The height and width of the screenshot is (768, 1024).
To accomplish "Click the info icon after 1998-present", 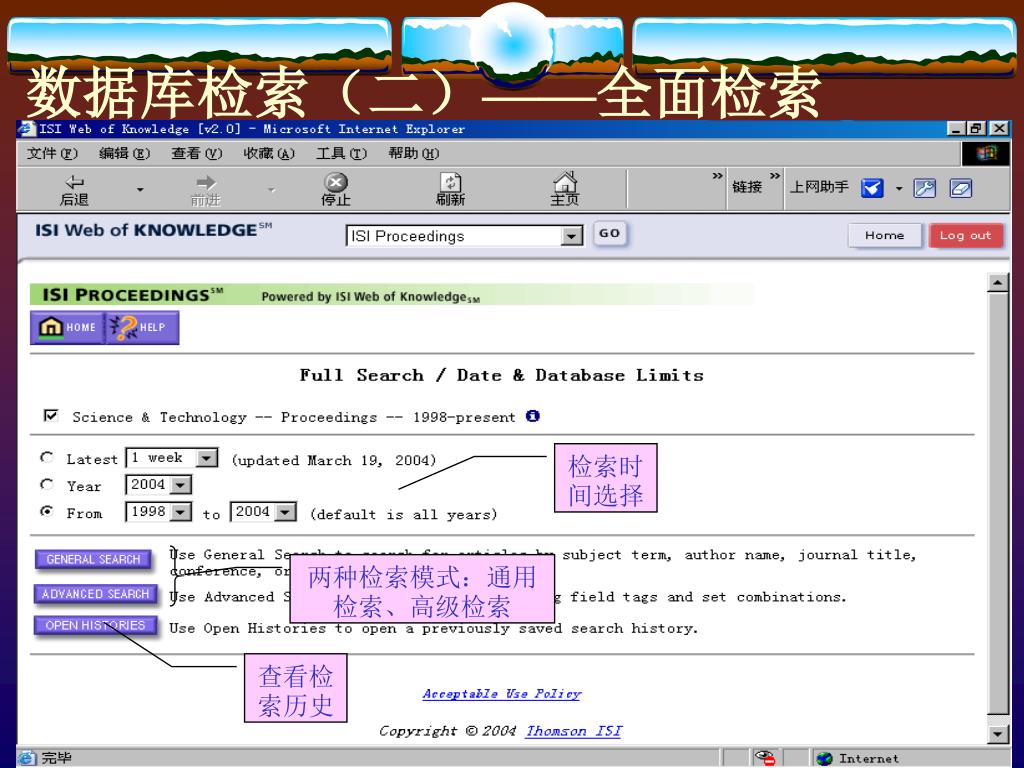I will [533, 416].
